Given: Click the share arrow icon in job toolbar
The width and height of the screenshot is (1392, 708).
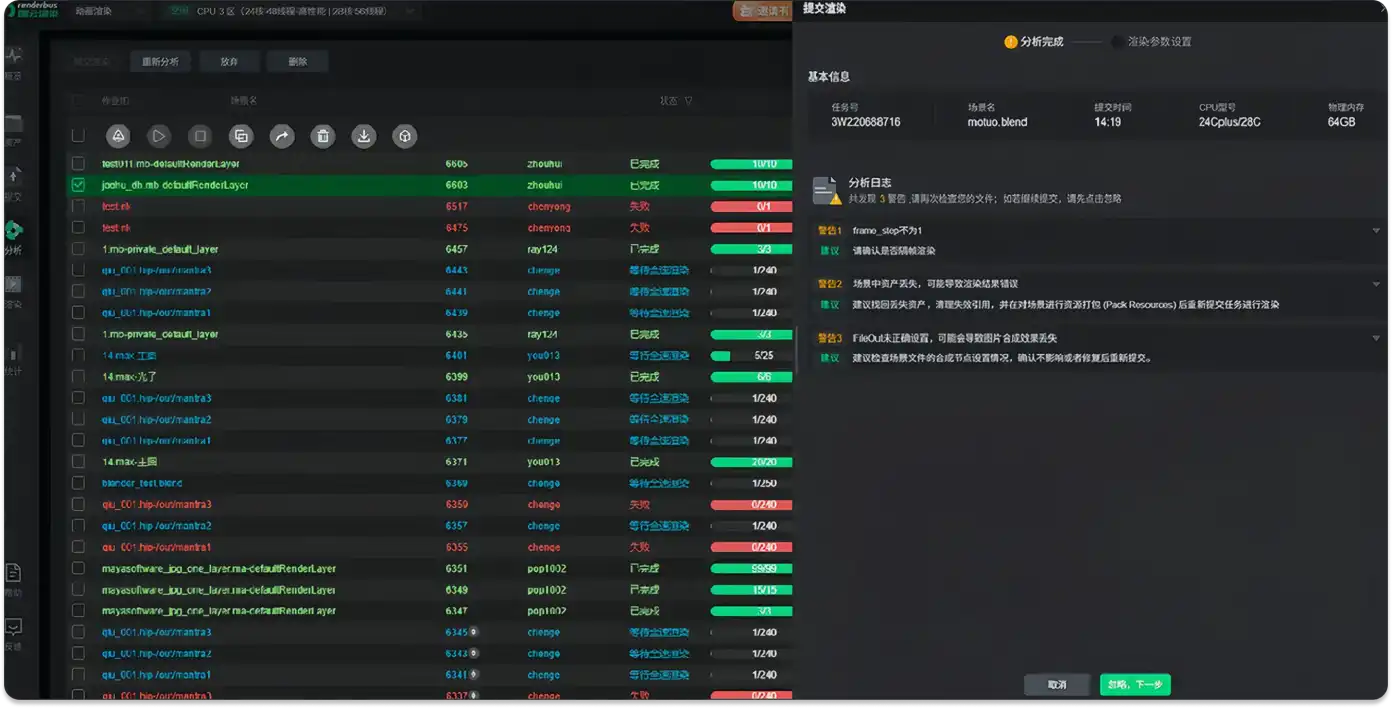Looking at the screenshot, I should 282,137.
